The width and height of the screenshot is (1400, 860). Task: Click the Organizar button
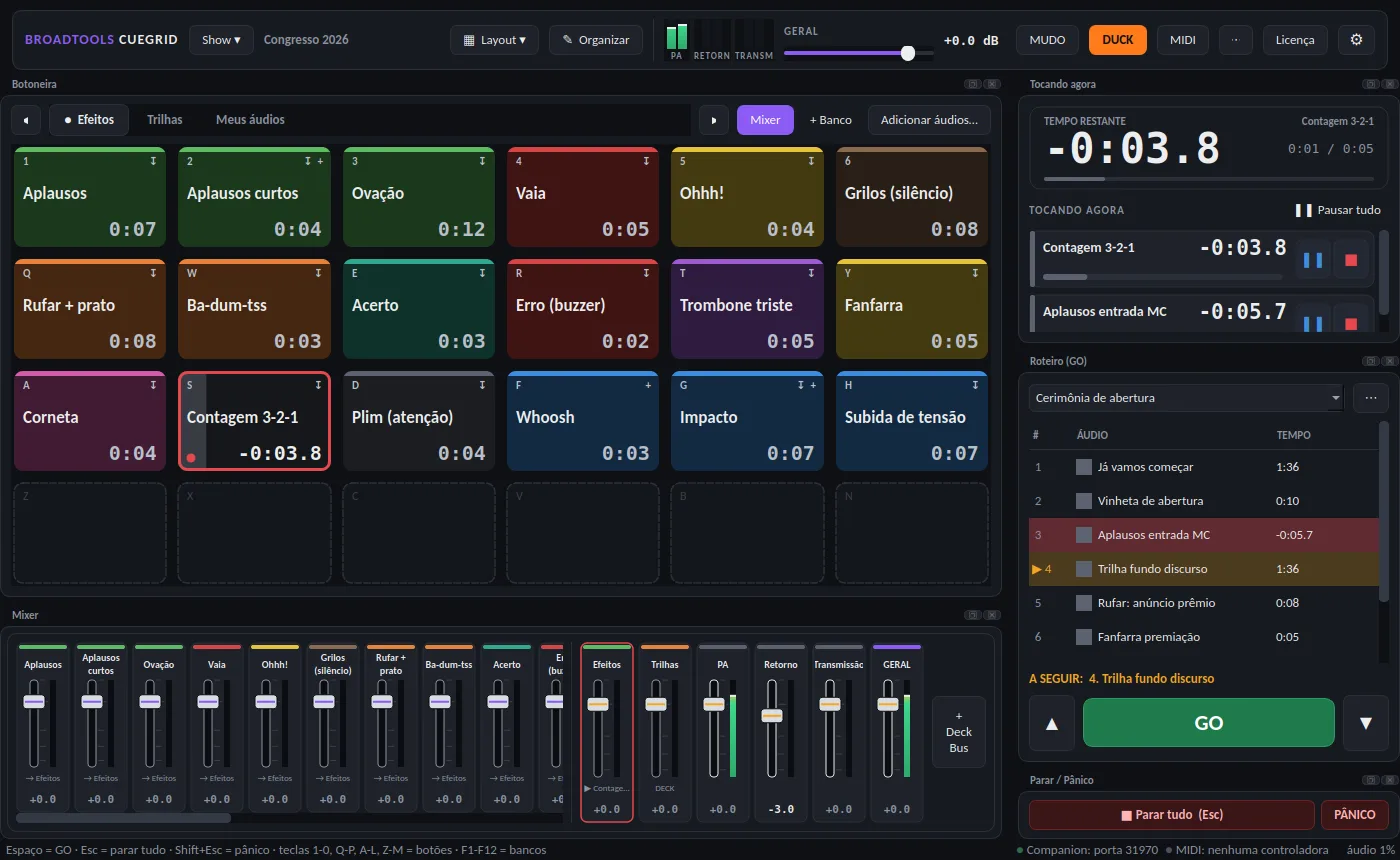tap(596, 40)
